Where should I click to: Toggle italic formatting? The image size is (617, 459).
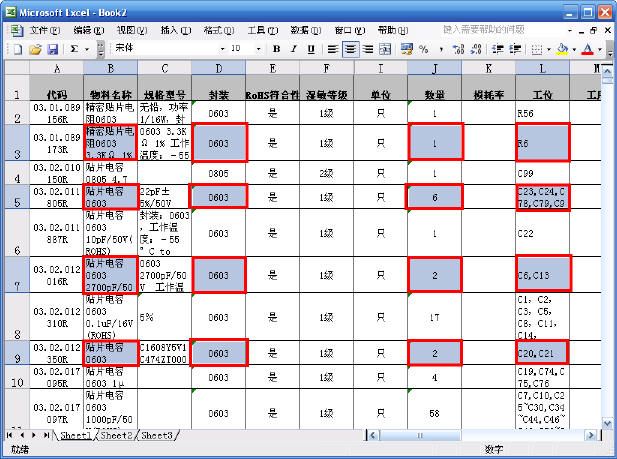click(x=293, y=48)
